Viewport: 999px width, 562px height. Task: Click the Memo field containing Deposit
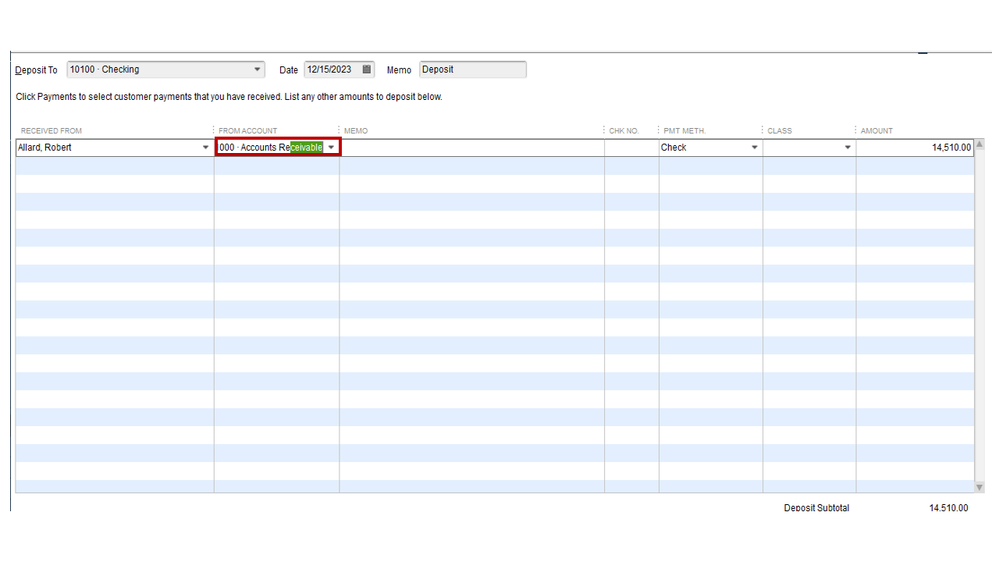pyautogui.click(x=473, y=69)
